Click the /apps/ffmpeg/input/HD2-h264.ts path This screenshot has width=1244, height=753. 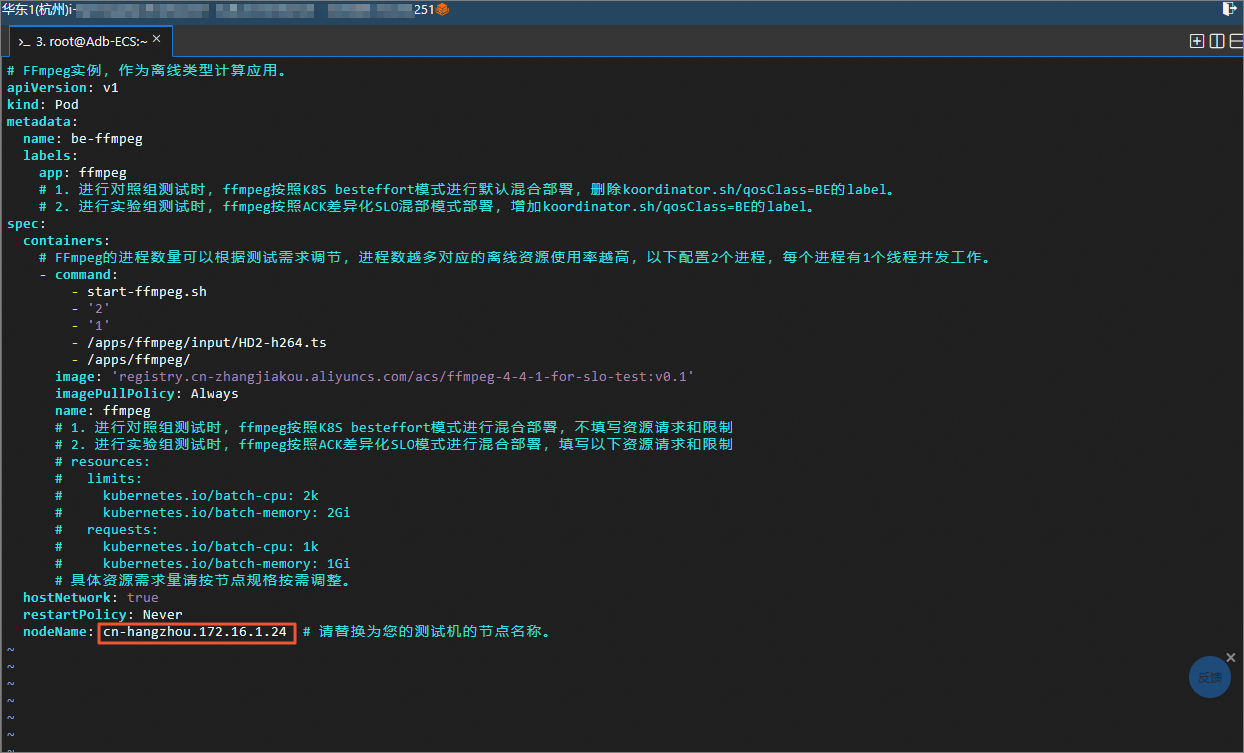[206, 342]
